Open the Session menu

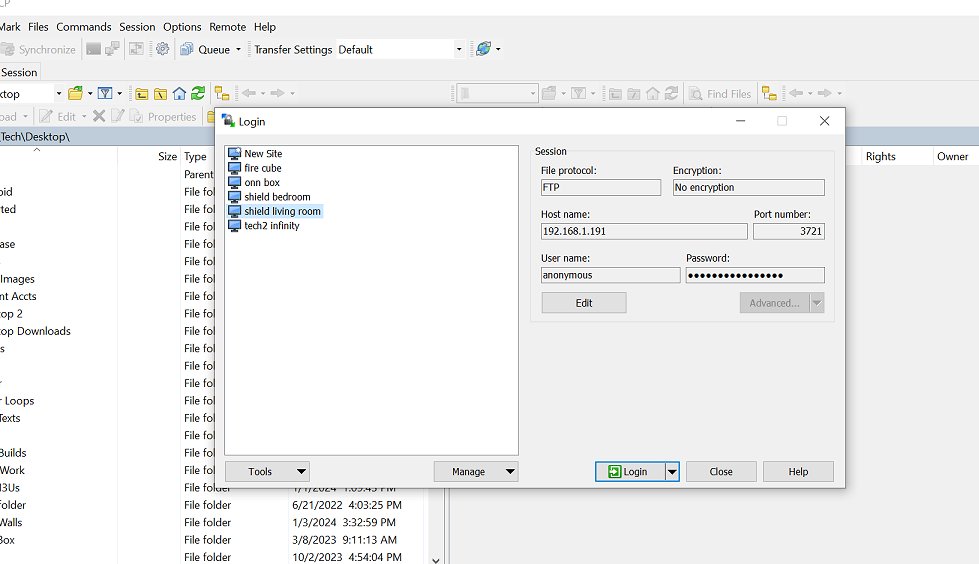click(137, 27)
